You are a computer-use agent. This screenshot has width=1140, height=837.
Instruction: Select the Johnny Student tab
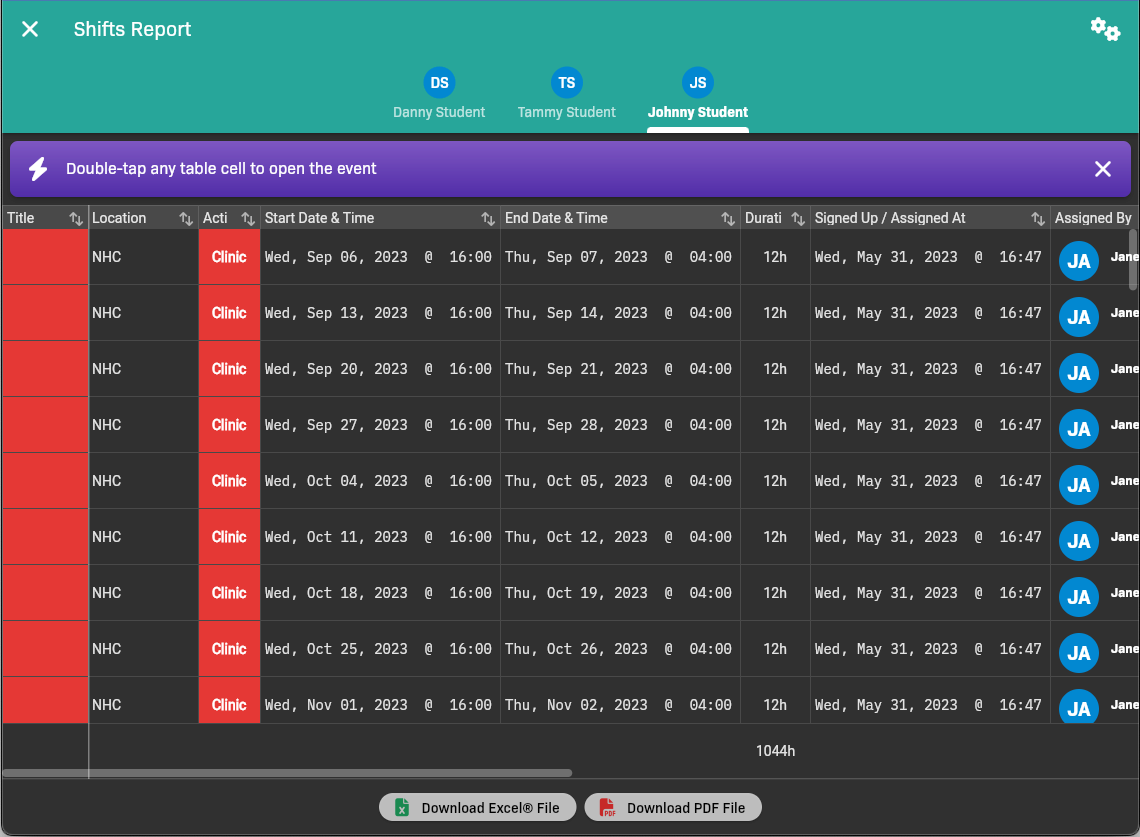point(697,95)
